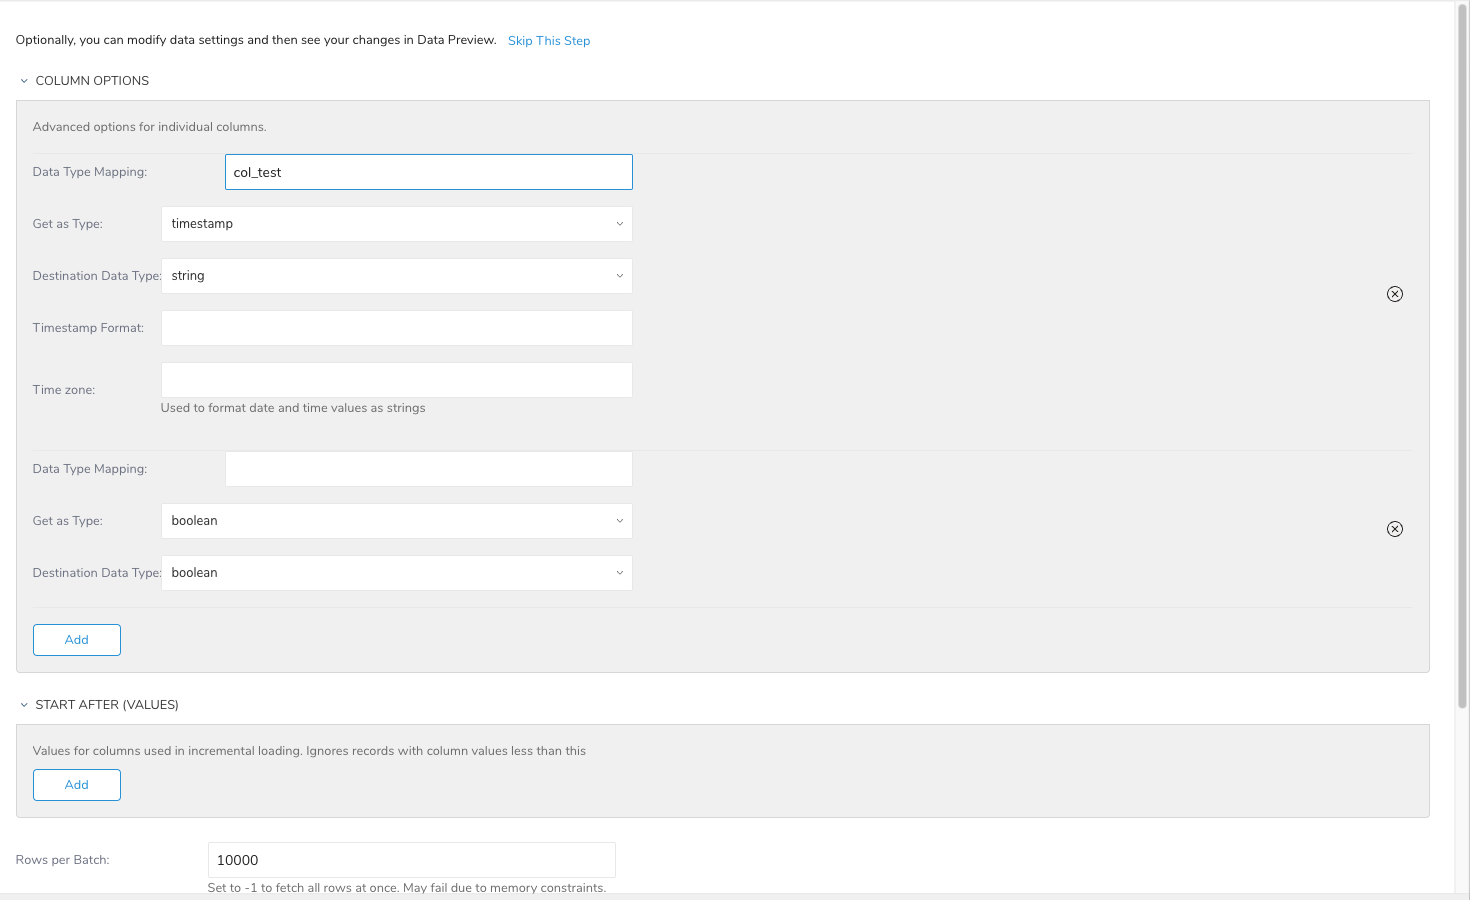1476x900 pixels.
Task: Open Destination Data Type dropdown showing string
Action: pyautogui.click(x=396, y=276)
